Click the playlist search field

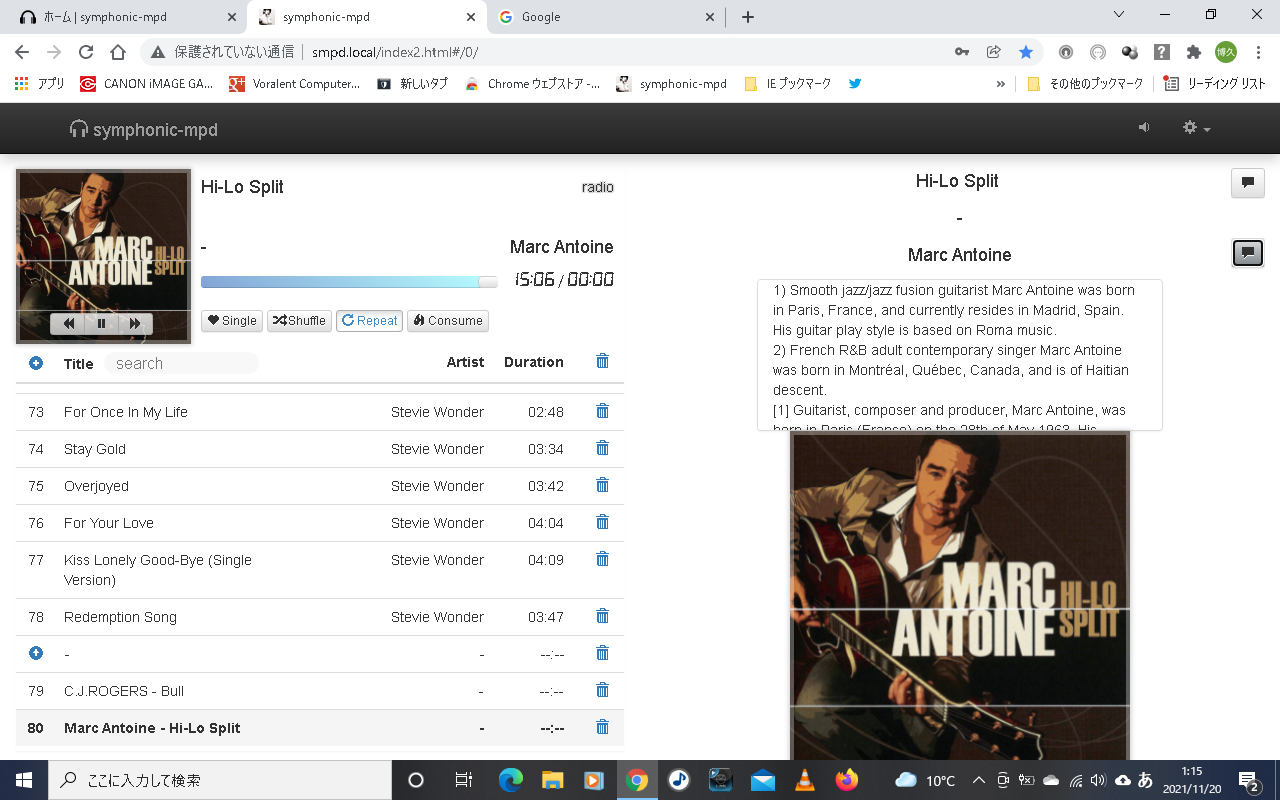[181, 363]
